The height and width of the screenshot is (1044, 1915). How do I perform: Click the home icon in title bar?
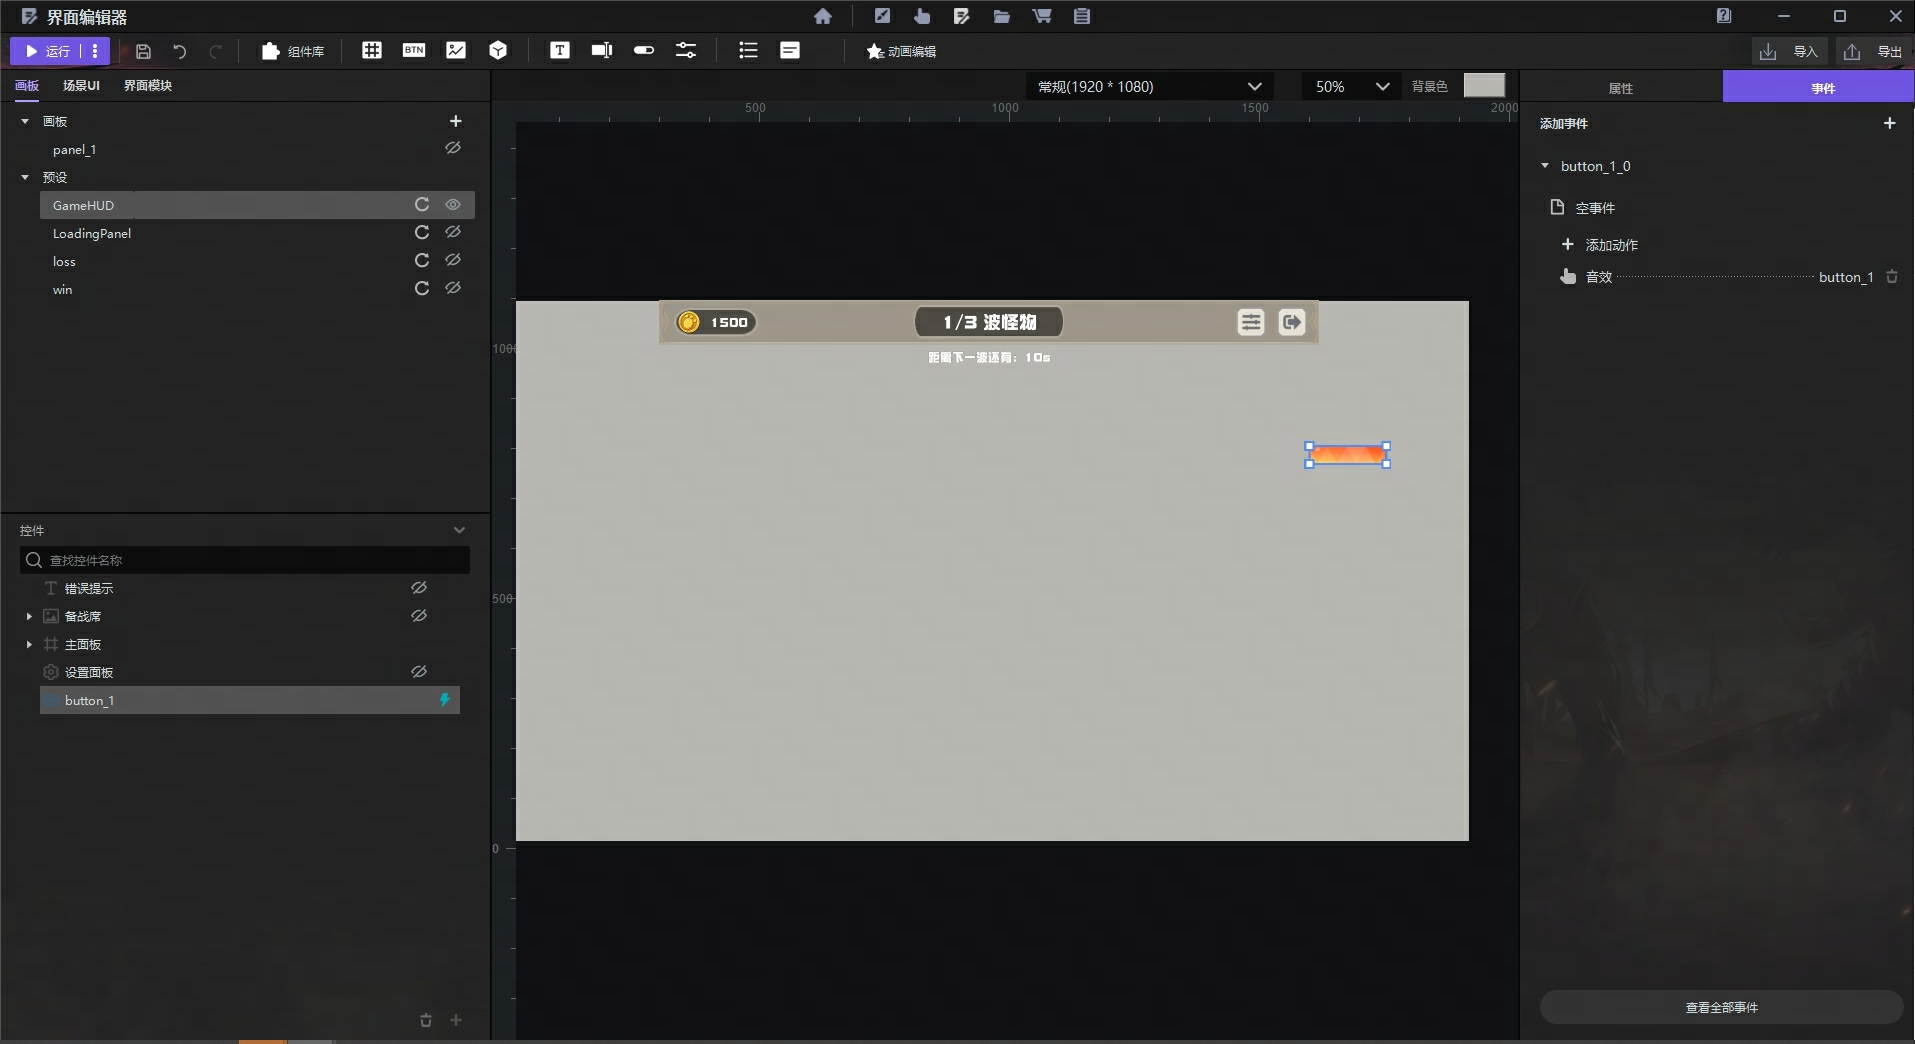tap(823, 16)
